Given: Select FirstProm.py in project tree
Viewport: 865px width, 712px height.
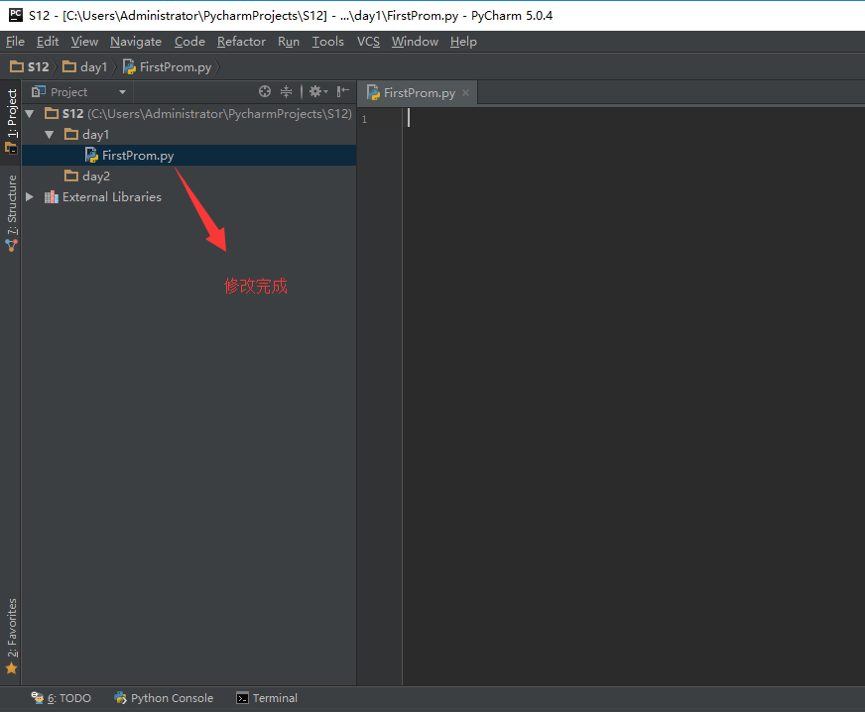Looking at the screenshot, I should pyautogui.click(x=189, y=156).
